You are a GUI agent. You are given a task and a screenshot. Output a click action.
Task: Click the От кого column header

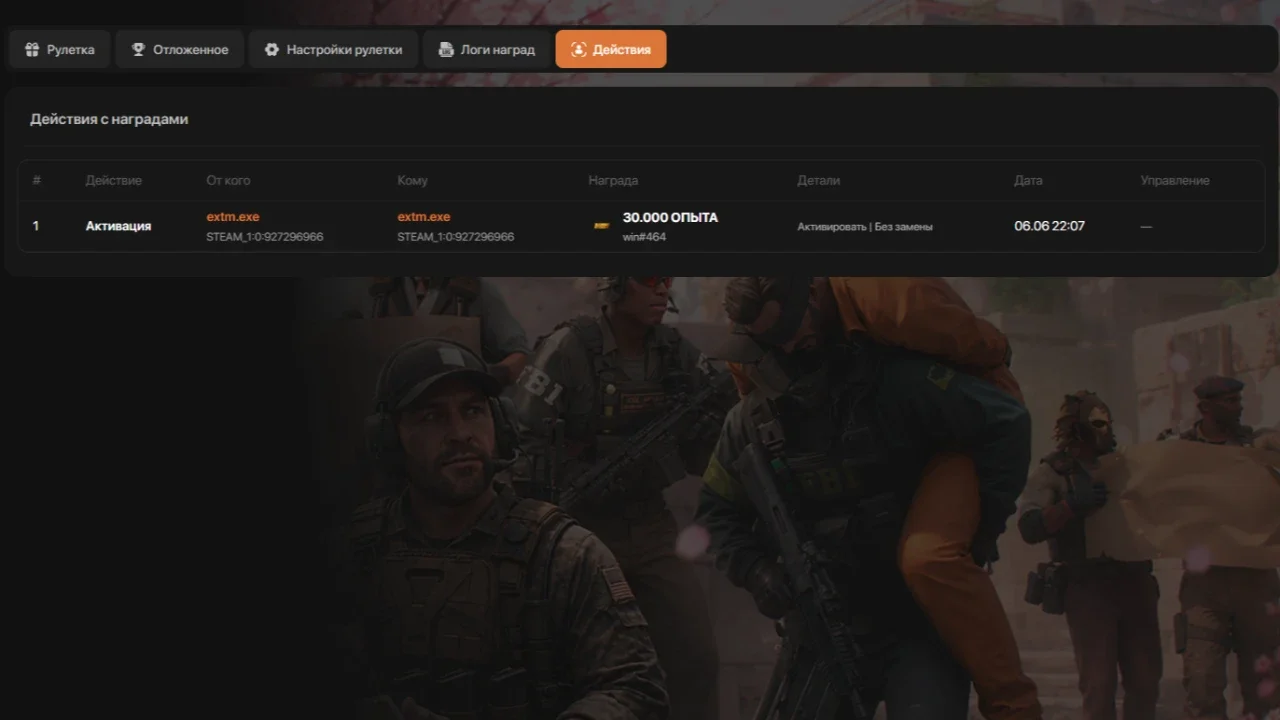tap(228, 181)
